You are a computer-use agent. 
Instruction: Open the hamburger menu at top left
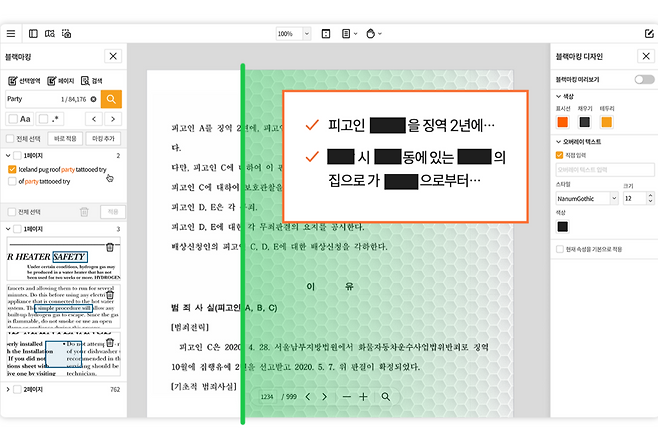[x=11, y=34]
